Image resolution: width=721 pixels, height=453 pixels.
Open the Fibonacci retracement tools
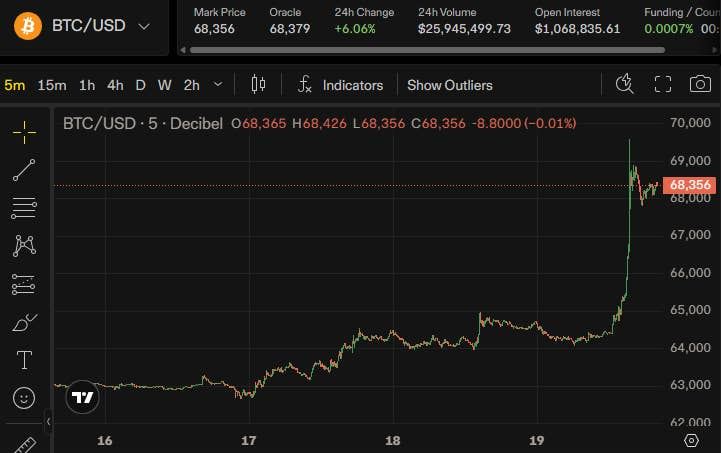click(24, 208)
